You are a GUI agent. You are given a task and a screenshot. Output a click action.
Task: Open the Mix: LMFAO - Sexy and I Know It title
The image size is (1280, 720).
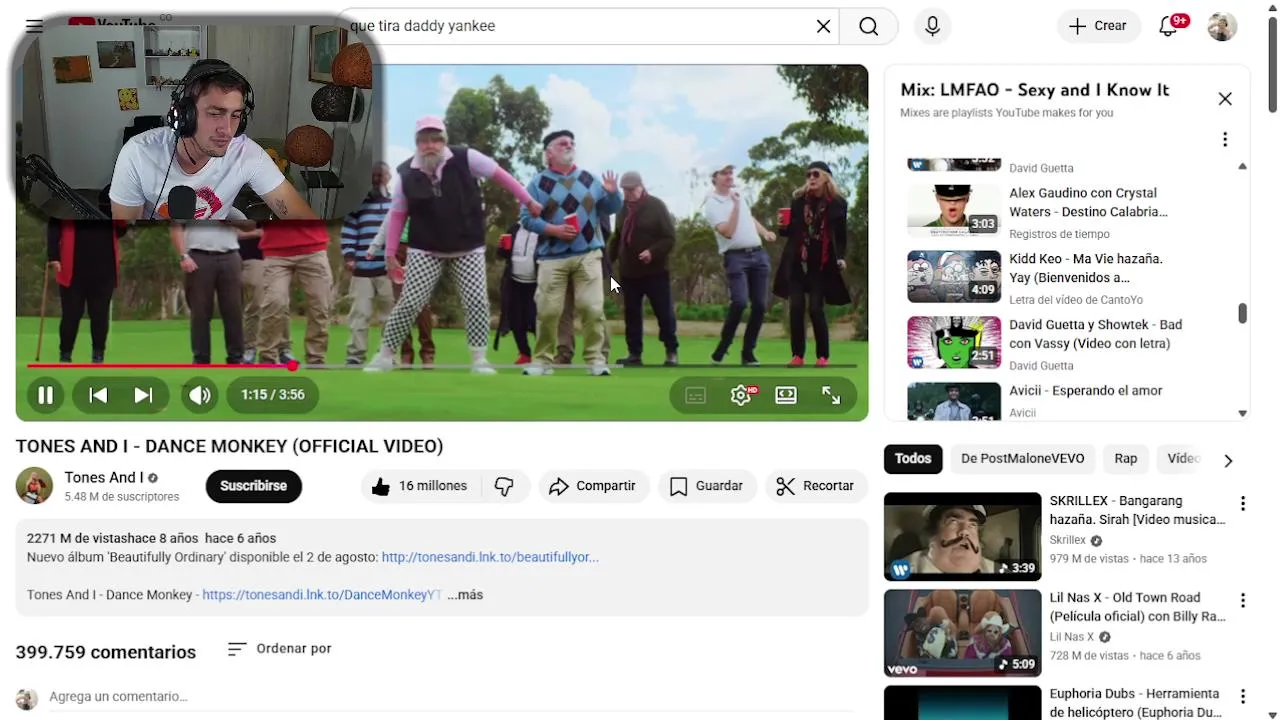coord(1035,90)
